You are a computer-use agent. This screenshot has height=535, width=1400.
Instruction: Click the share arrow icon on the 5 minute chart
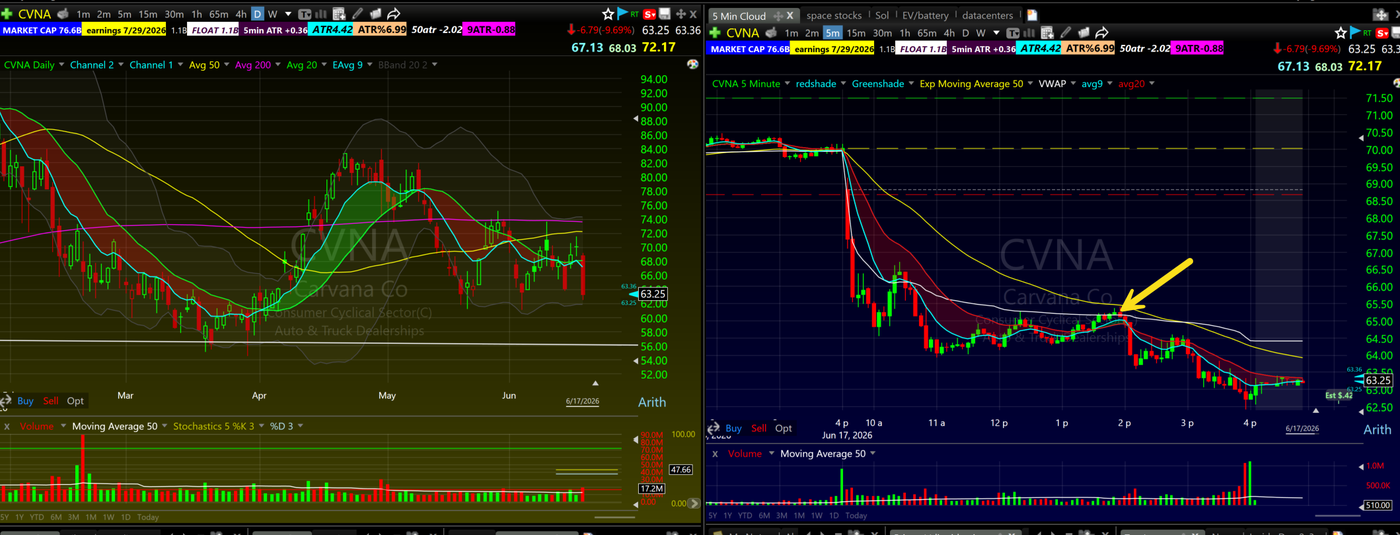[x=1102, y=33]
